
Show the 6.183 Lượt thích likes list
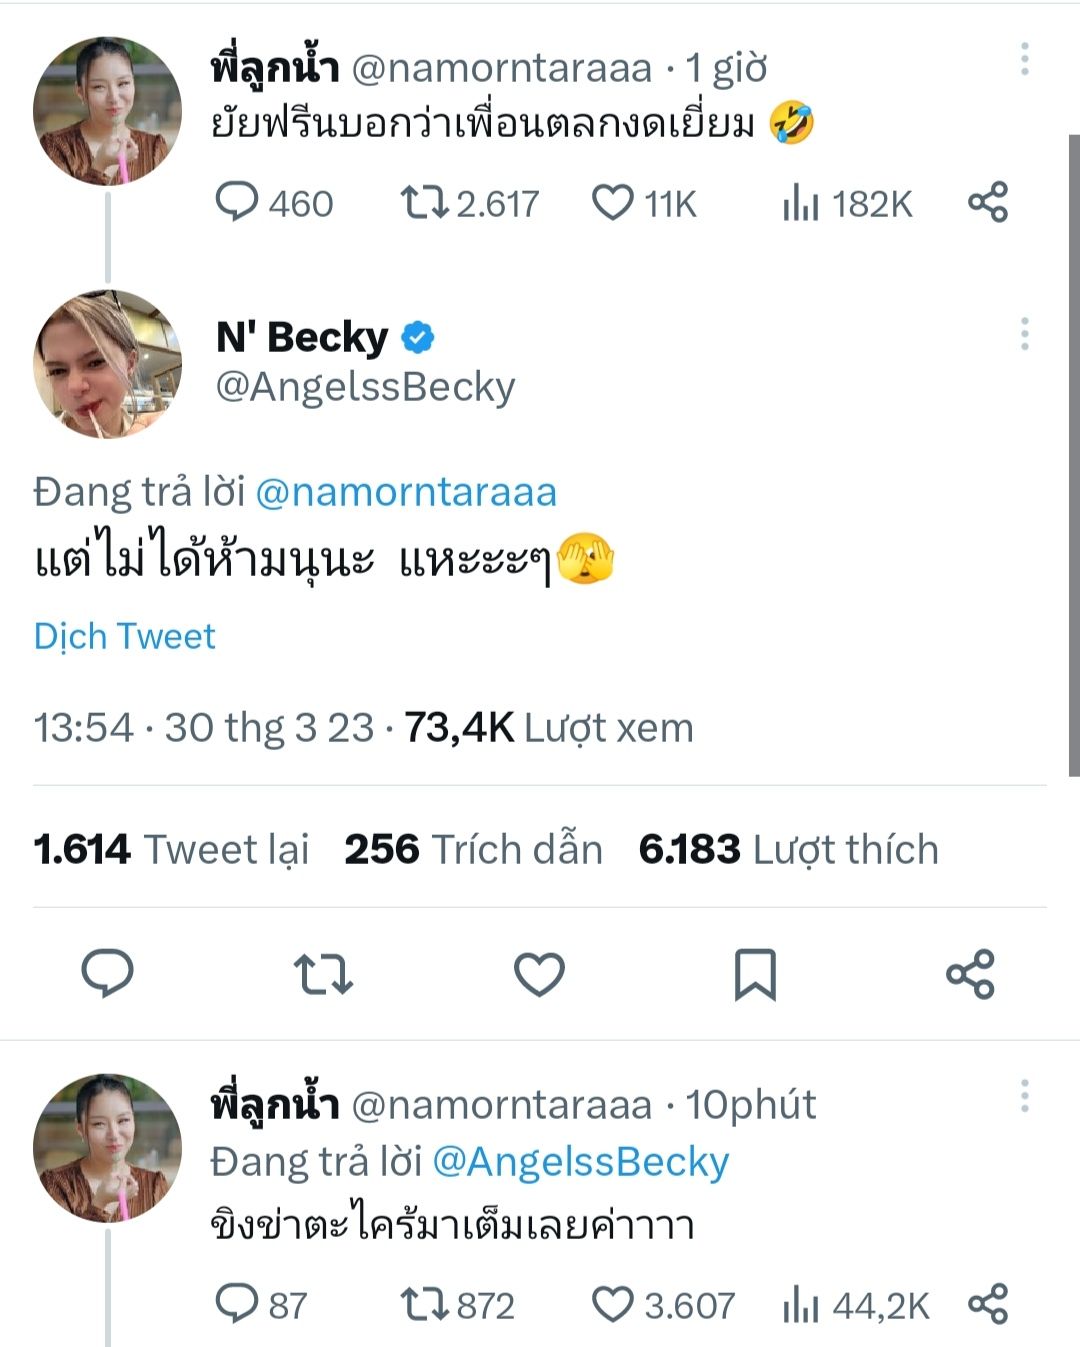point(788,850)
